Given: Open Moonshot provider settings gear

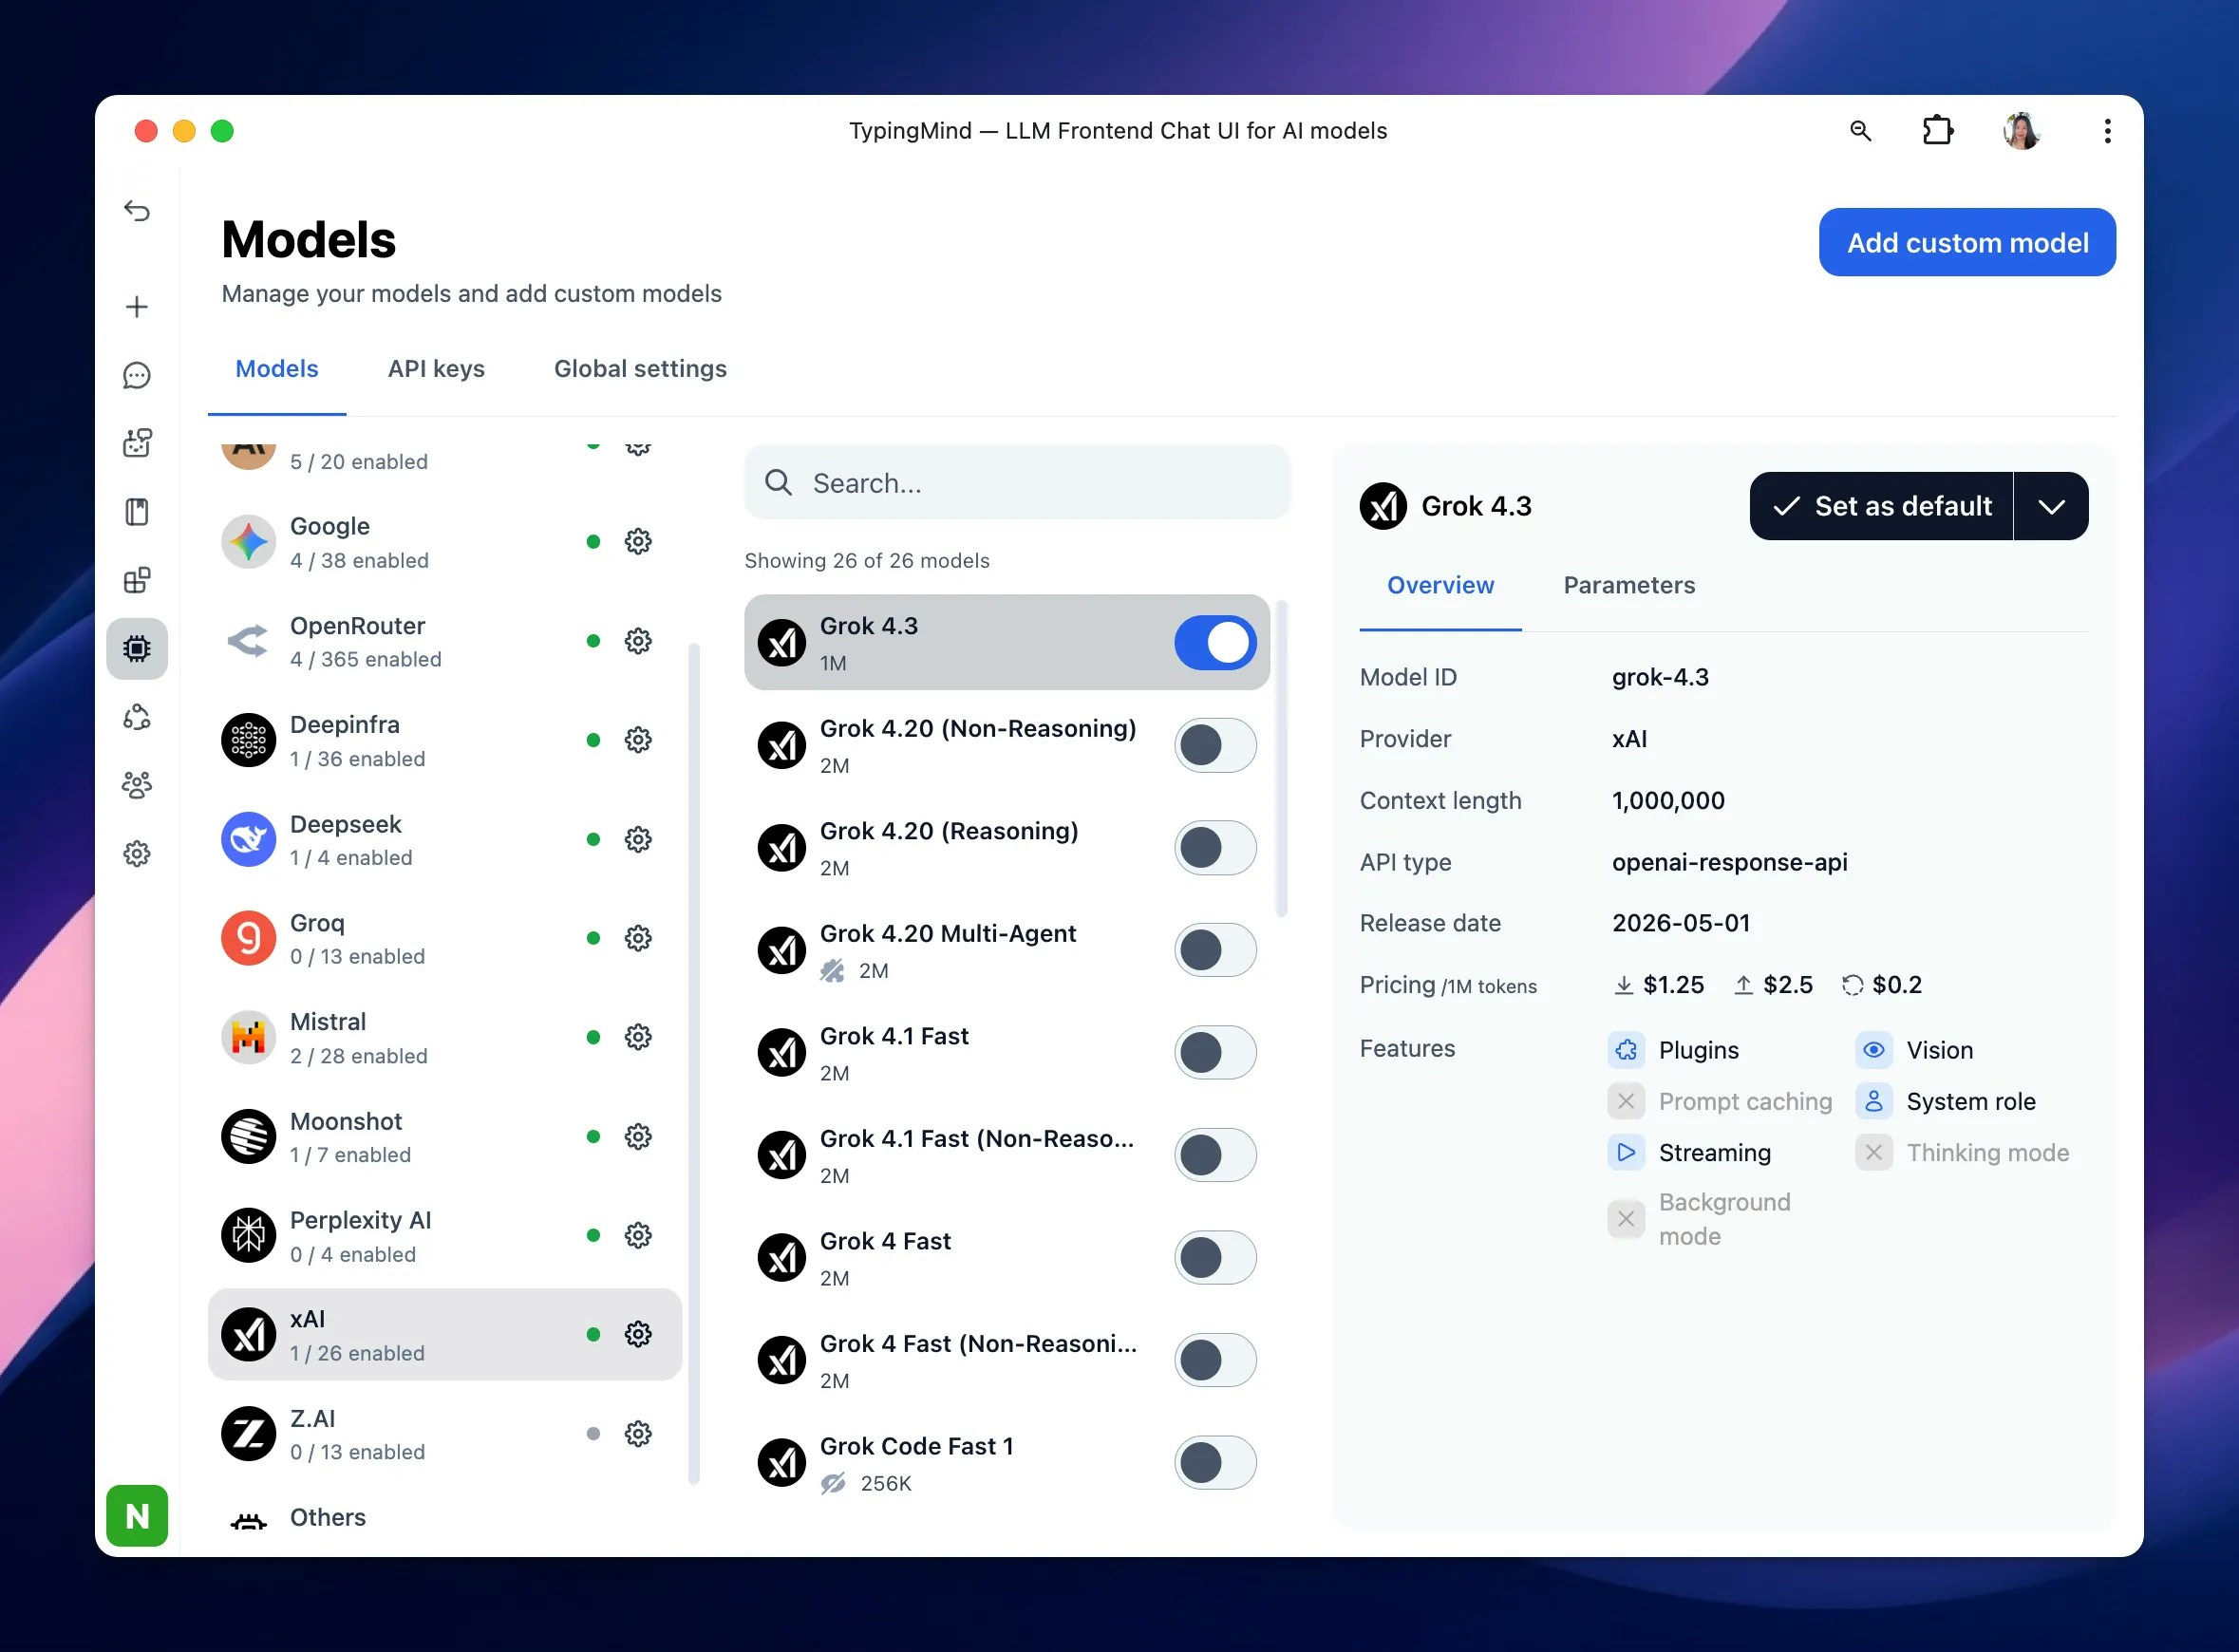Looking at the screenshot, I should [x=638, y=1137].
